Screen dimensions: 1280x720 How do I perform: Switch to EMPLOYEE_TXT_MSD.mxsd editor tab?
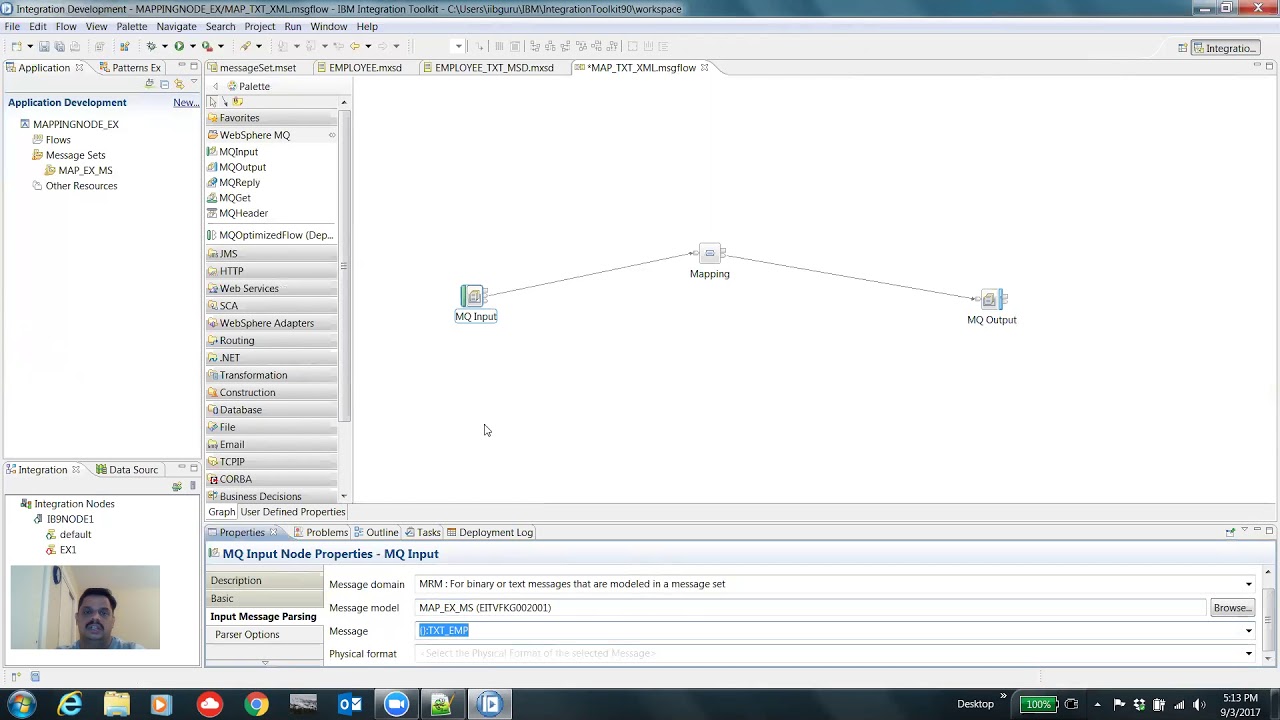click(494, 68)
